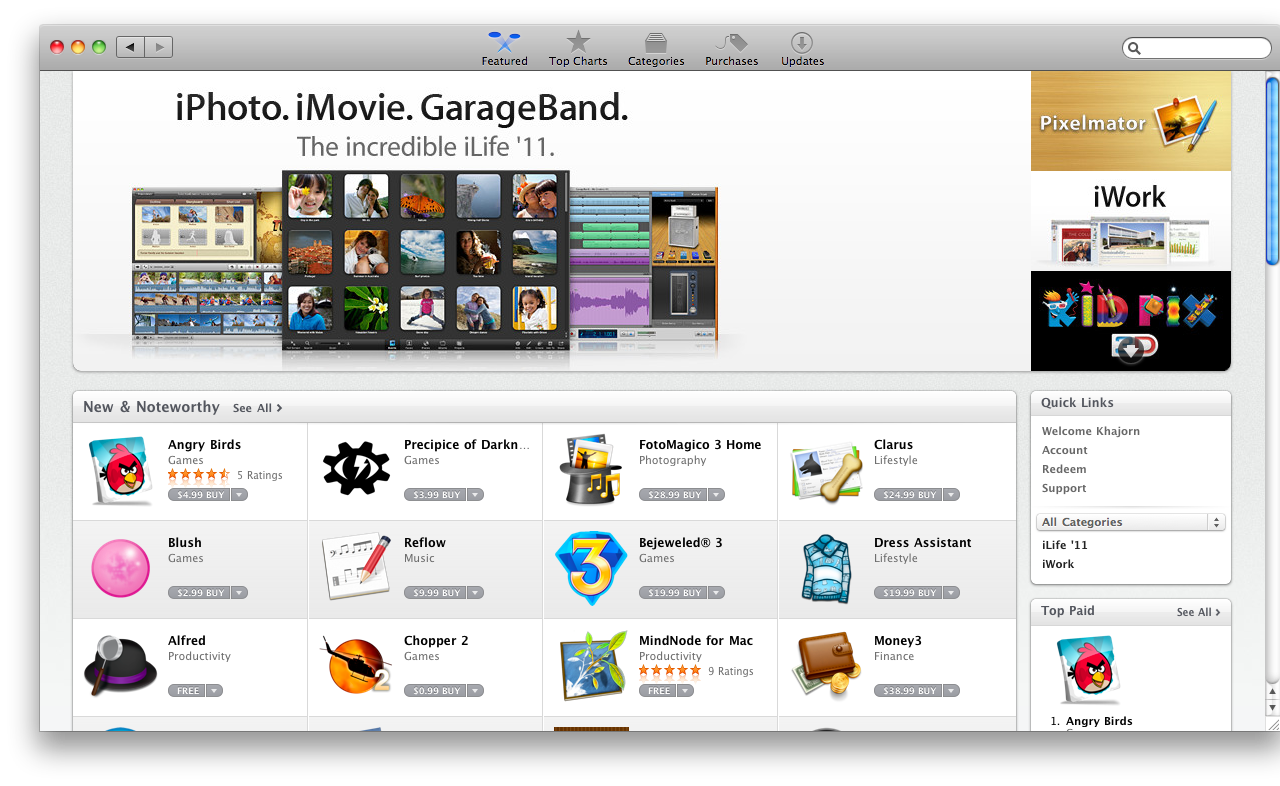Open the Pixelmator banner

pyautogui.click(x=1131, y=121)
